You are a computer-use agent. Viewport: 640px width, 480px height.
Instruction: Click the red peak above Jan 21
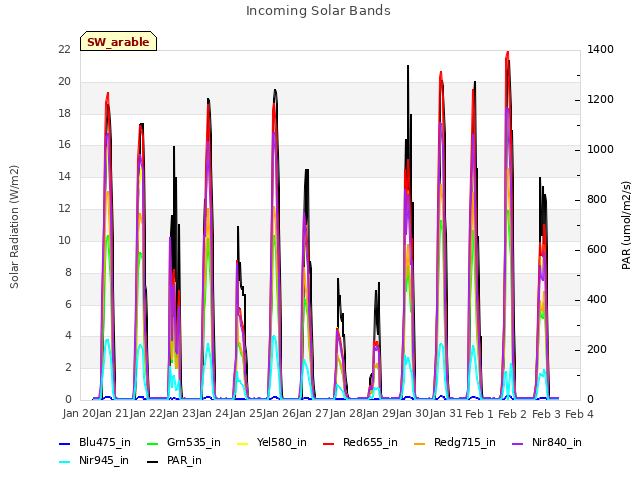(x=108, y=94)
